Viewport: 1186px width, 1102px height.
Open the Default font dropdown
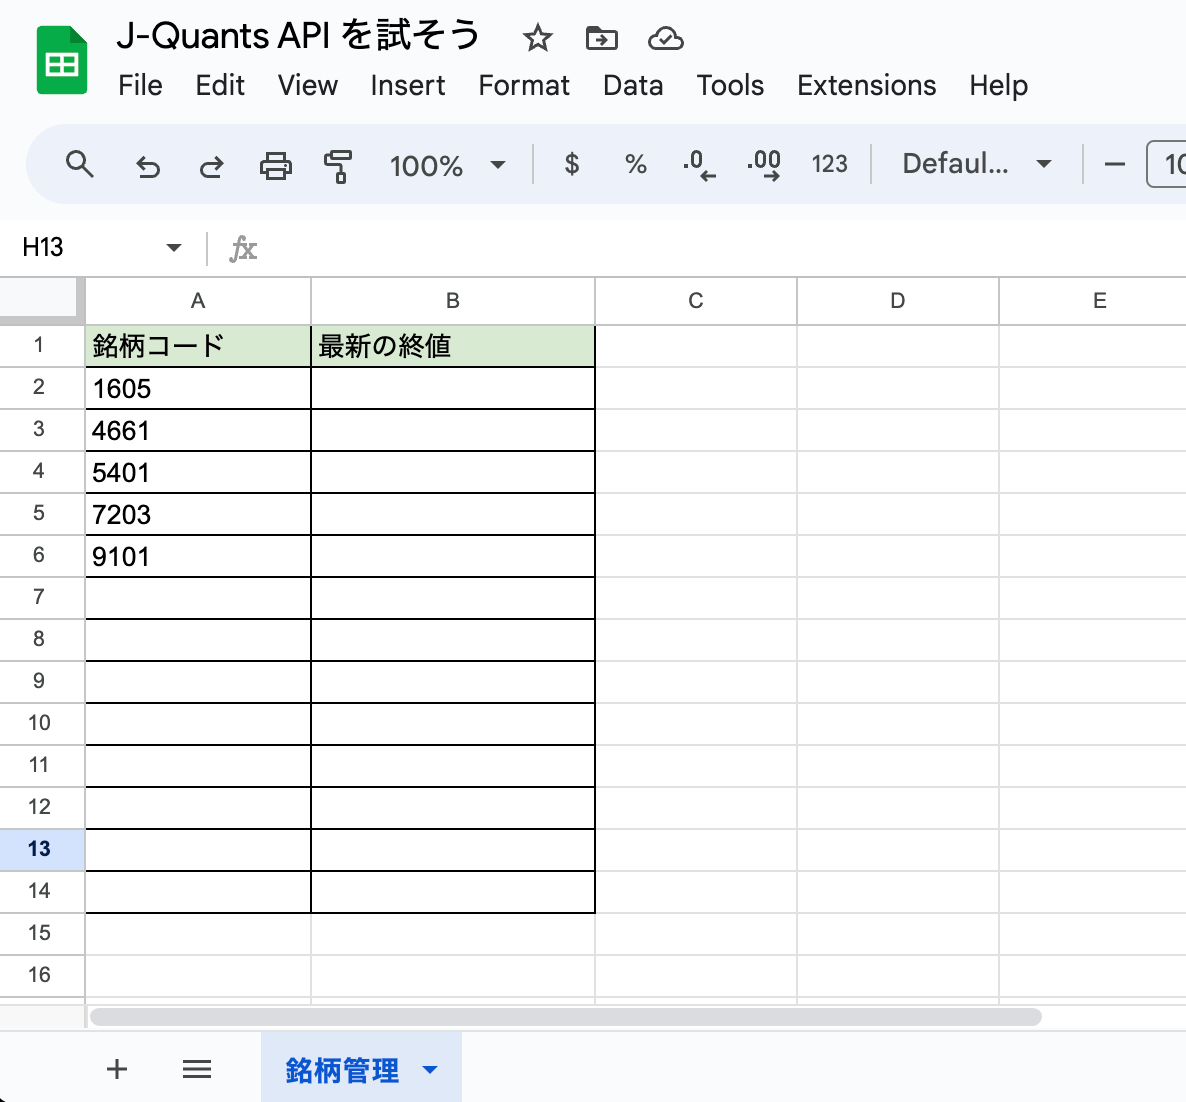click(976, 164)
